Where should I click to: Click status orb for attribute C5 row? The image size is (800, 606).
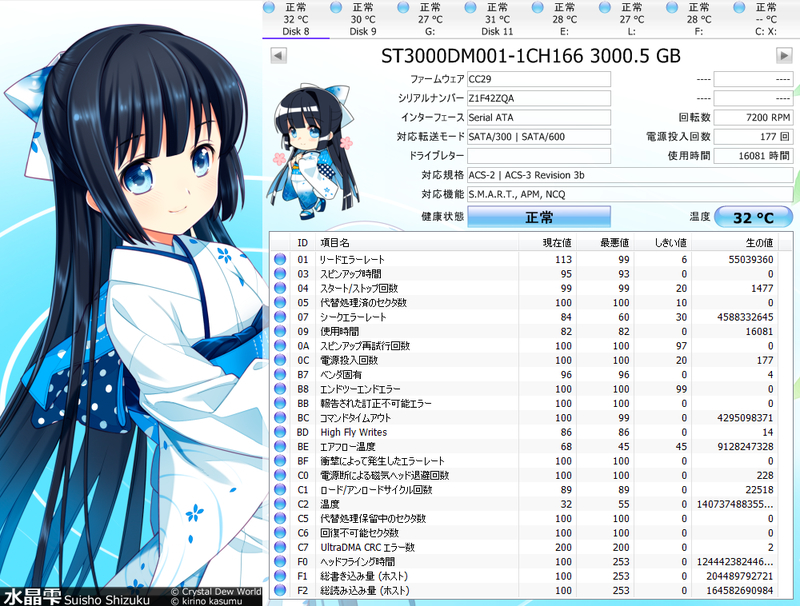click(280, 518)
